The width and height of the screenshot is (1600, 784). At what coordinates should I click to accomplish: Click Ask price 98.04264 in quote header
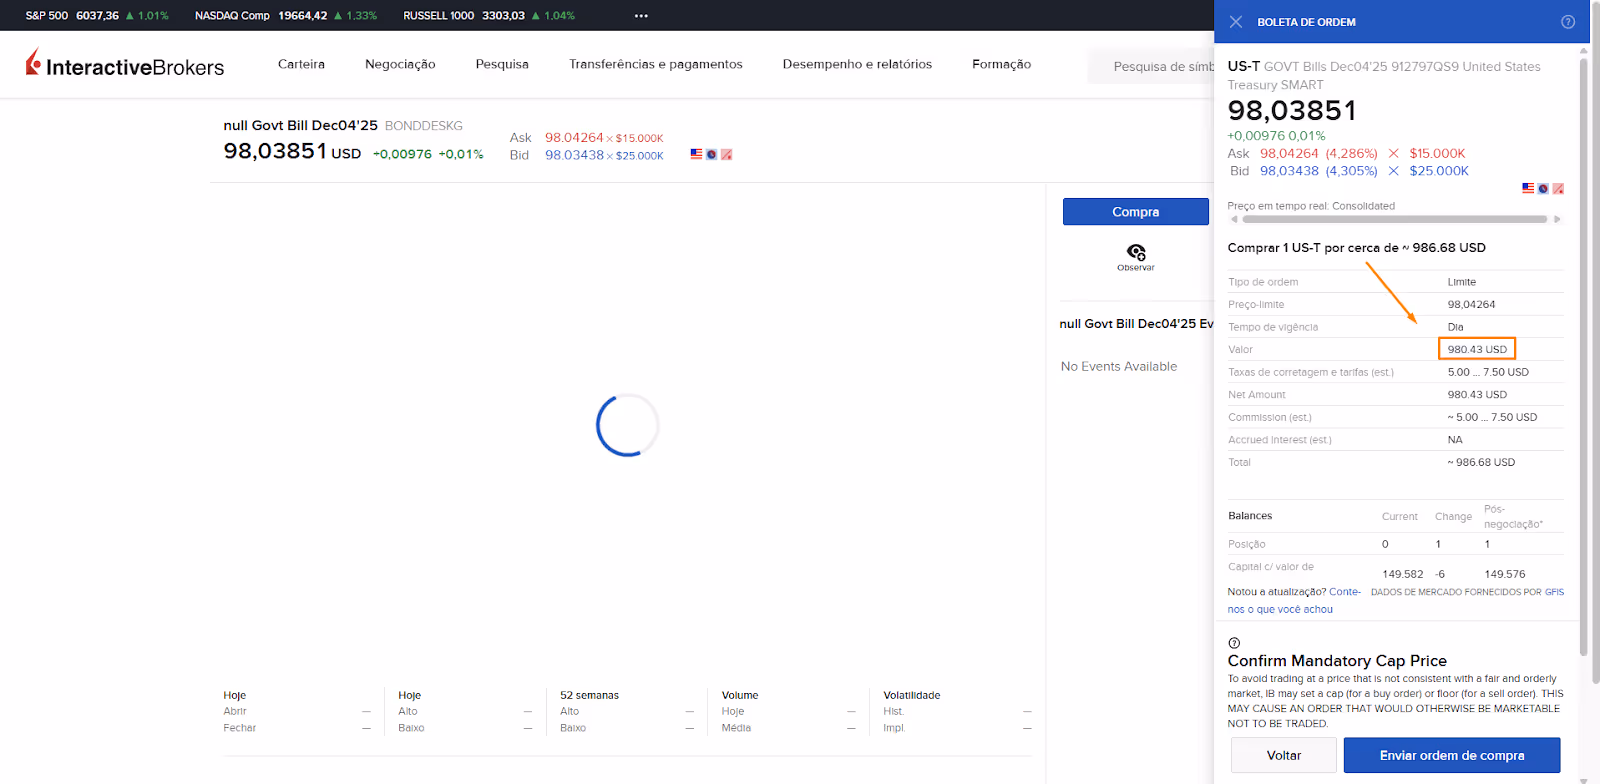point(574,138)
